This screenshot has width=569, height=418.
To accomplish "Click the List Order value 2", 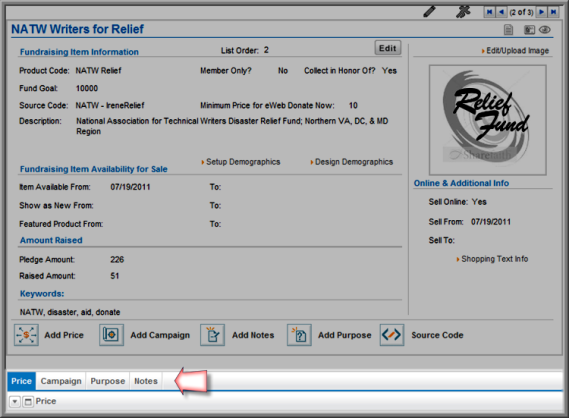I will (x=266, y=50).
